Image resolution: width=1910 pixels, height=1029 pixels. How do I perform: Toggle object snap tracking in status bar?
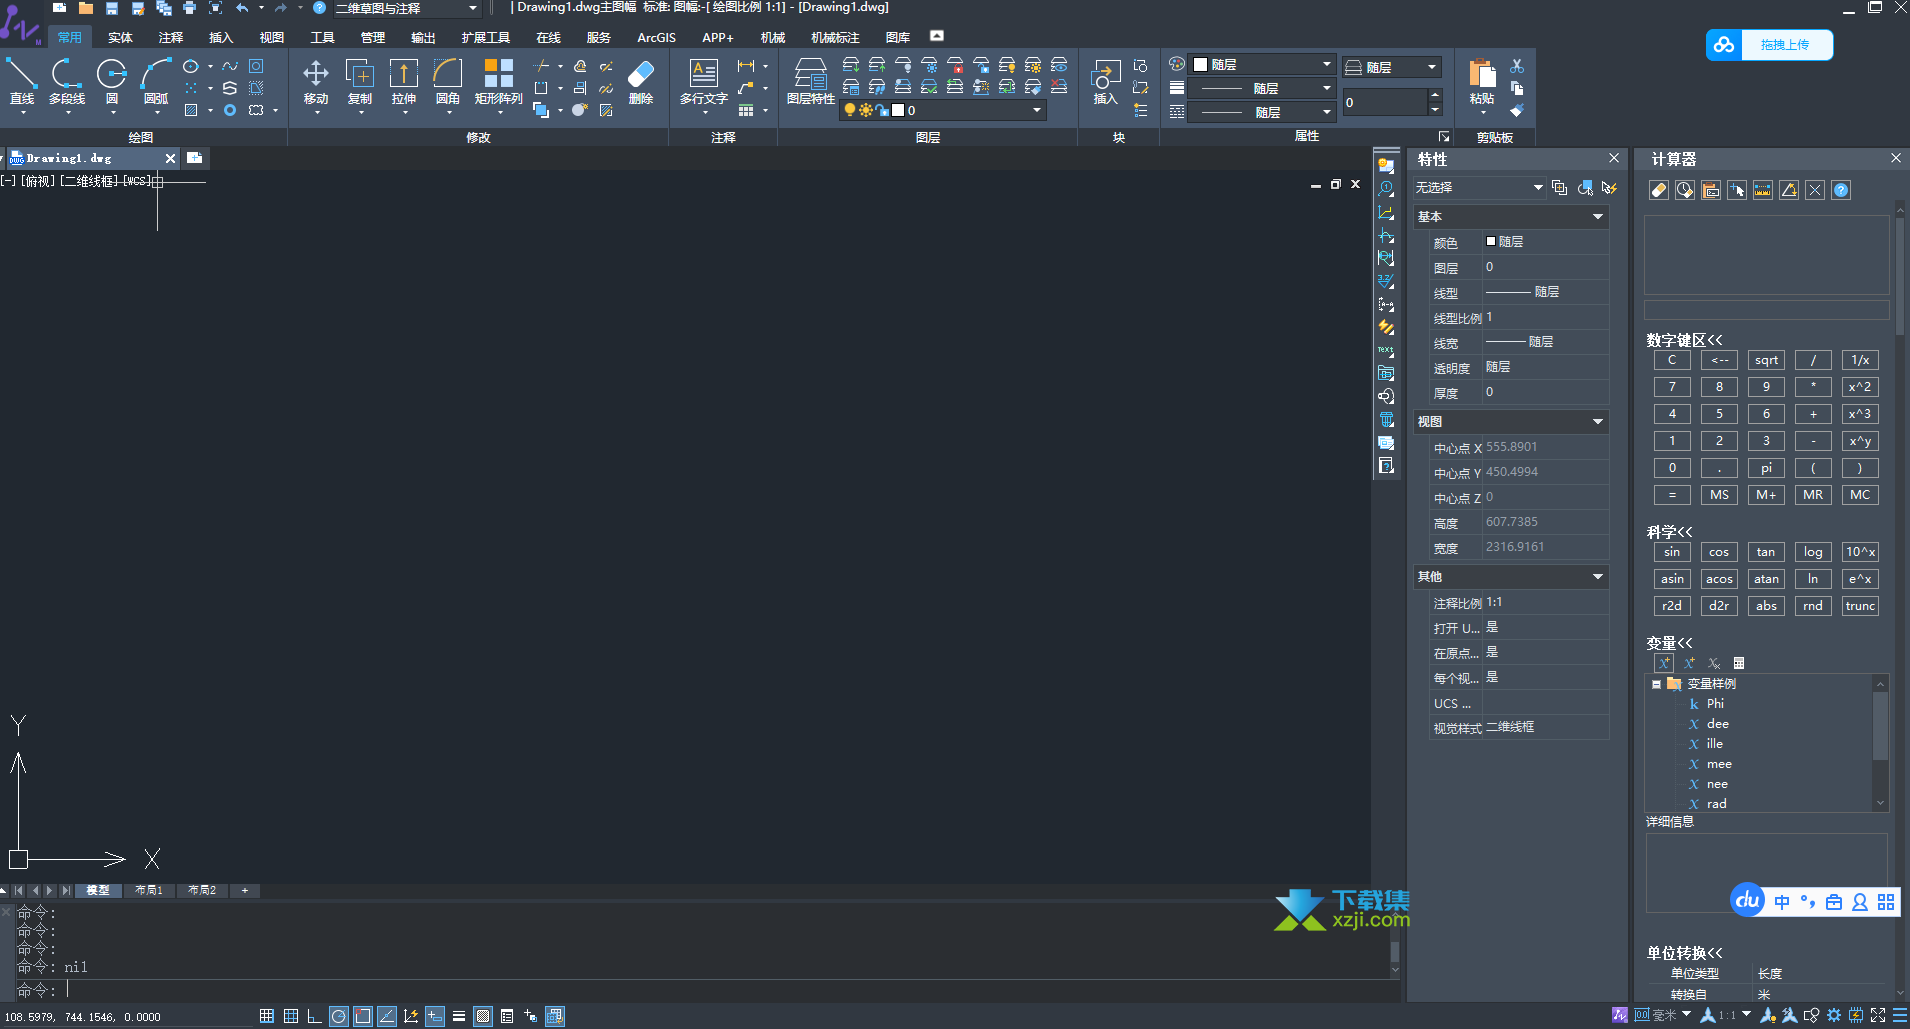[x=387, y=1016]
